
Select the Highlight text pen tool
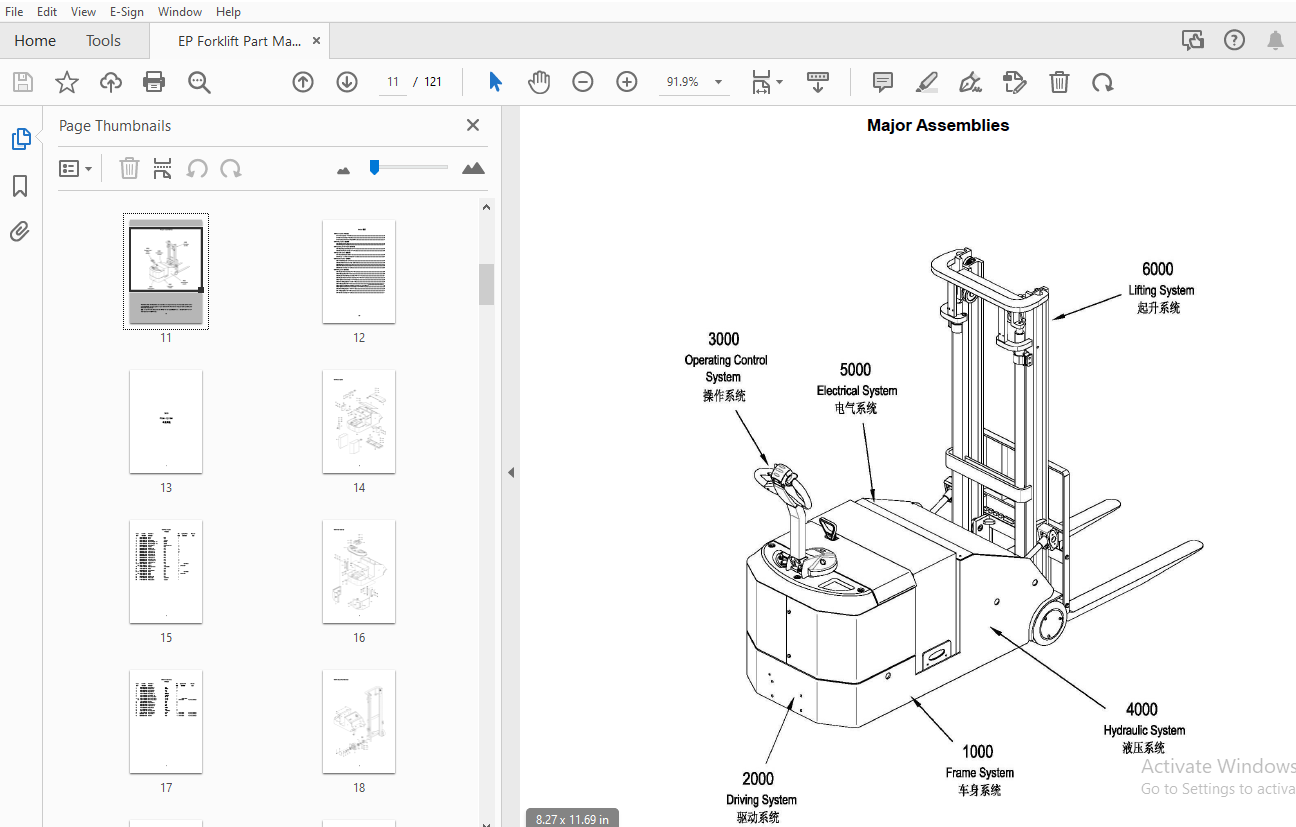click(927, 82)
